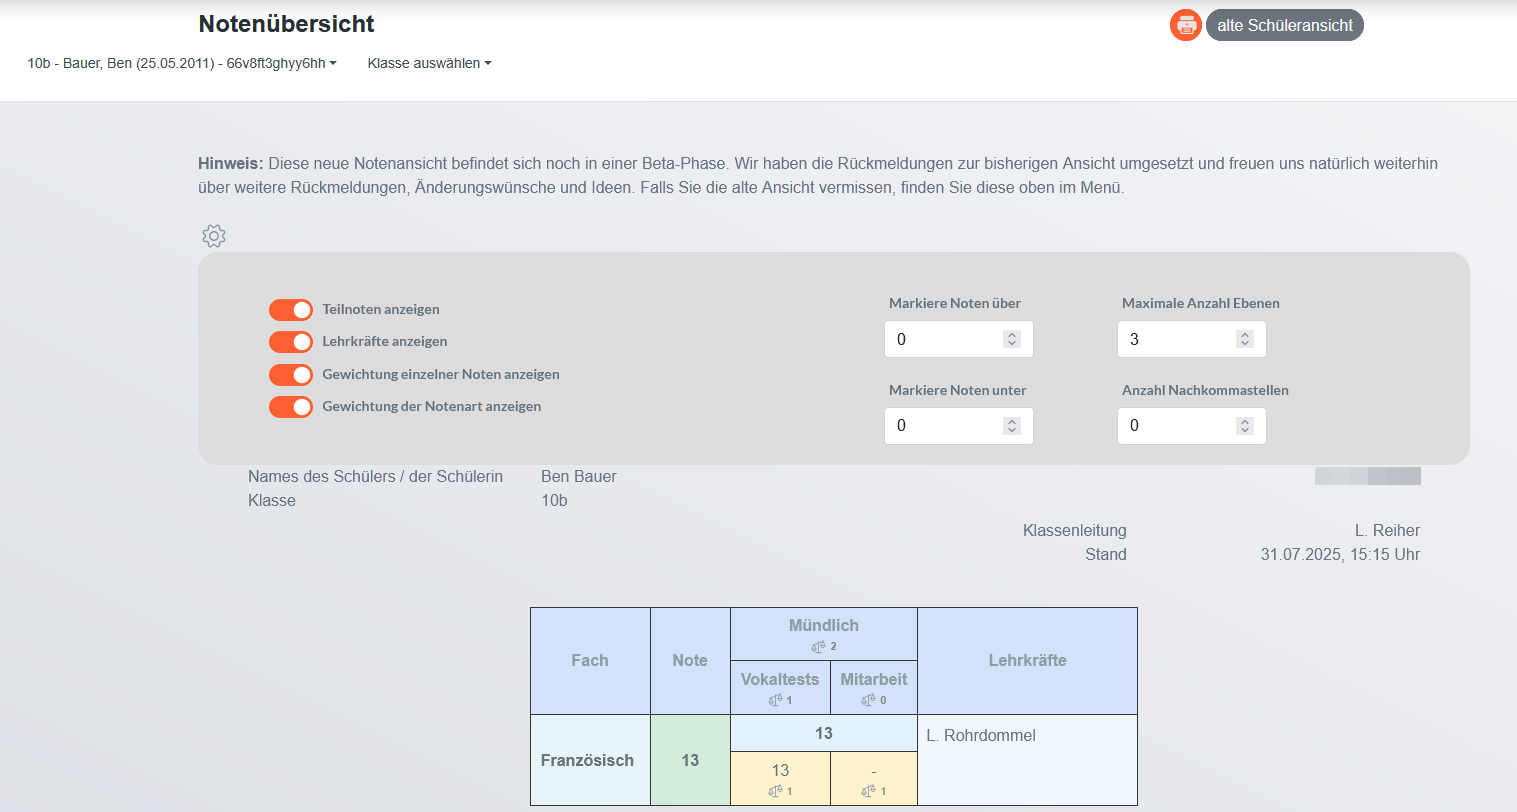Image resolution: width=1517 pixels, height=812 pixels.
Task: Click the bold Hinweis: label
Action: click(x=230, y=163)
